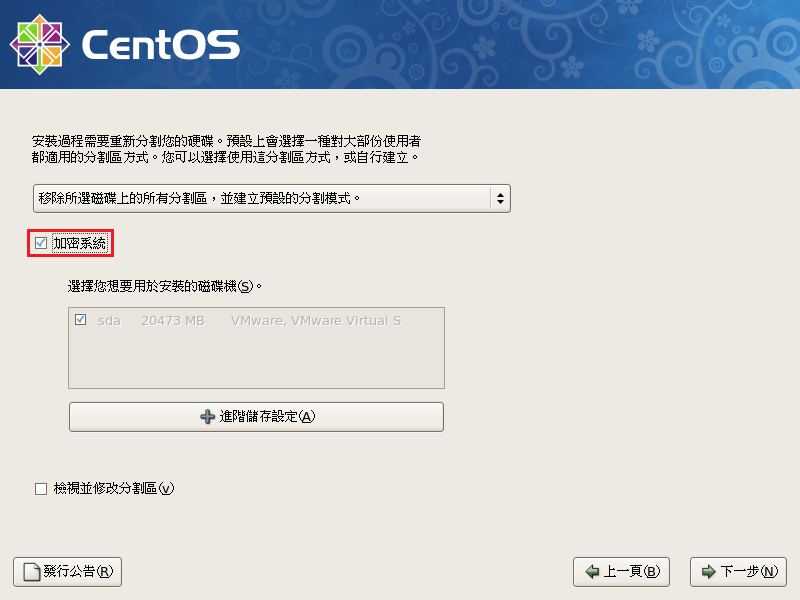Click the empty area in the drive list
This screenshot has width=800, height=600.
click(256, 360)
